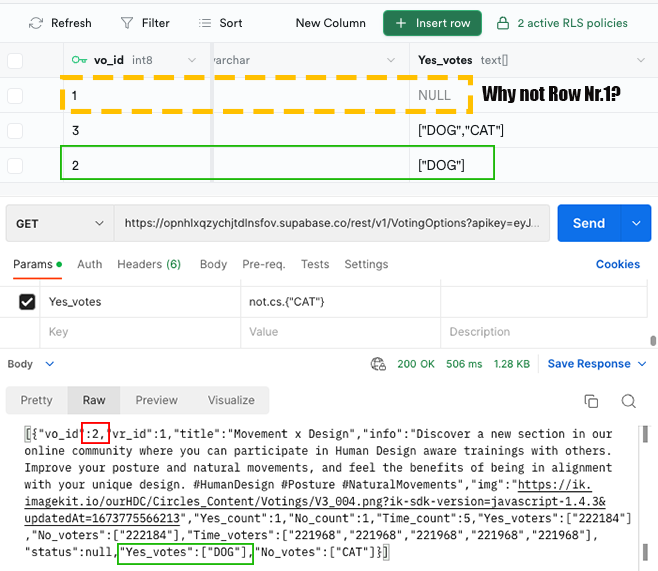Click the 200 OK status text
The image size is (658, 571).
click(x=415, y=364)
